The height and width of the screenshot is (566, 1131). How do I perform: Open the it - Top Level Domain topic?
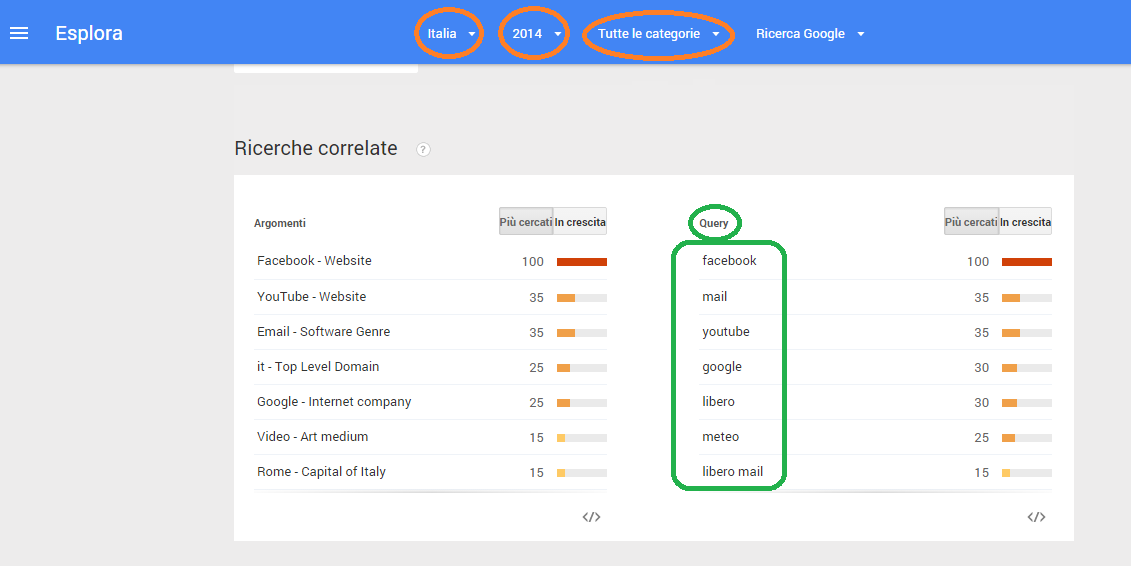tap(318, 366)
